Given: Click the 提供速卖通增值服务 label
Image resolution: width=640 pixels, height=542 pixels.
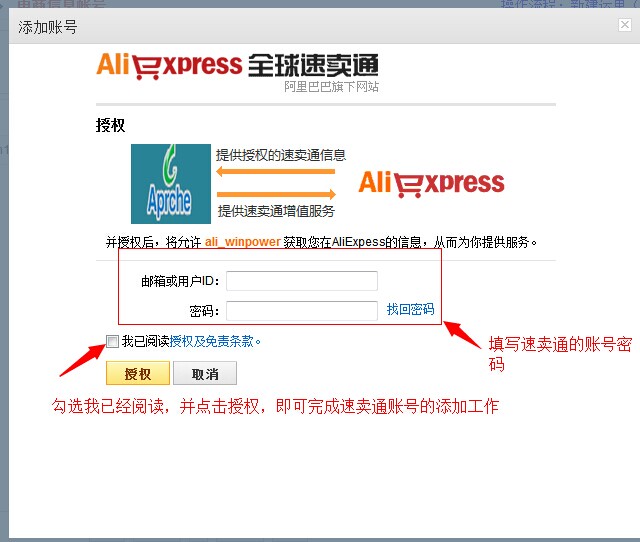Looking at the screenshot, I should click(276, 211).
